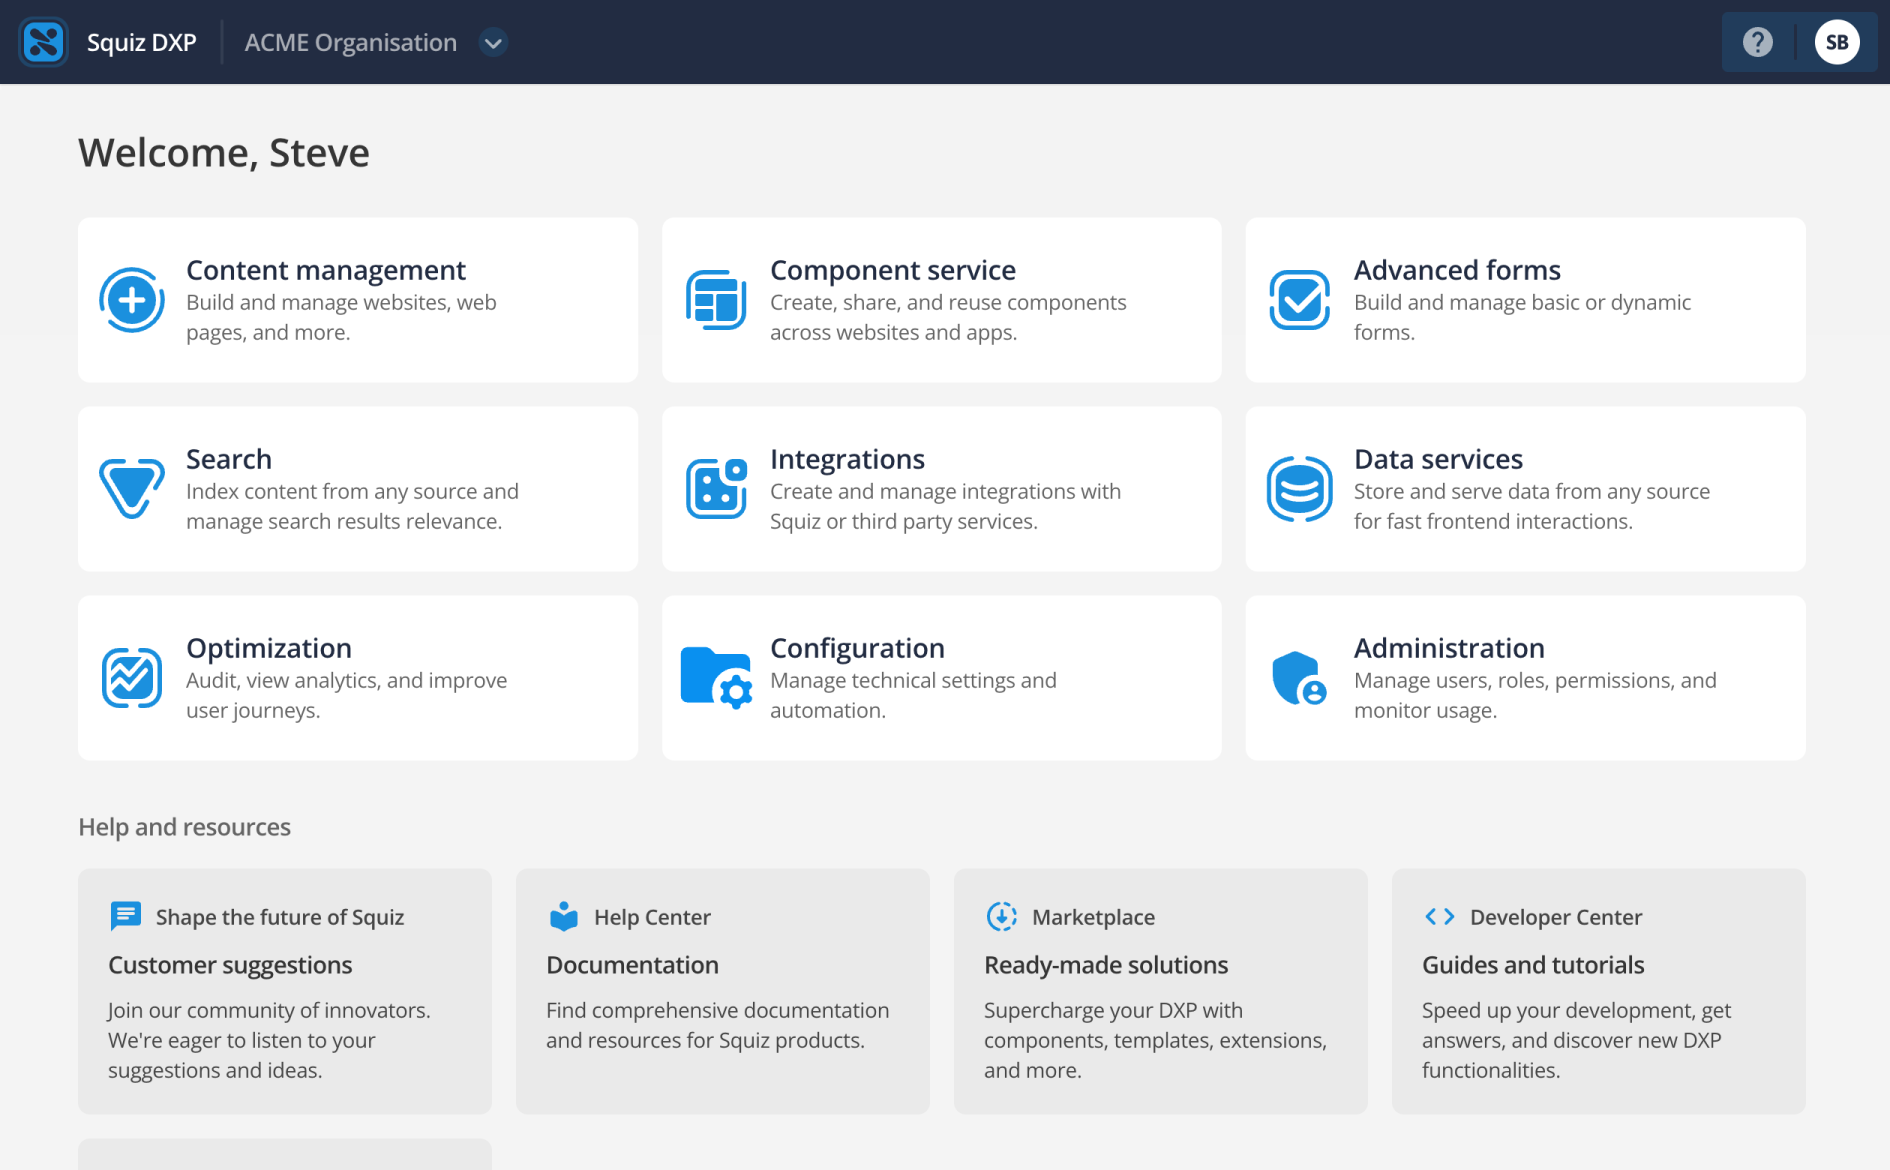Screen dimensions: 1890x1170
Task: Click the 'Marketplace' label
Action: pyautogui.click(x=1093, y=917)
